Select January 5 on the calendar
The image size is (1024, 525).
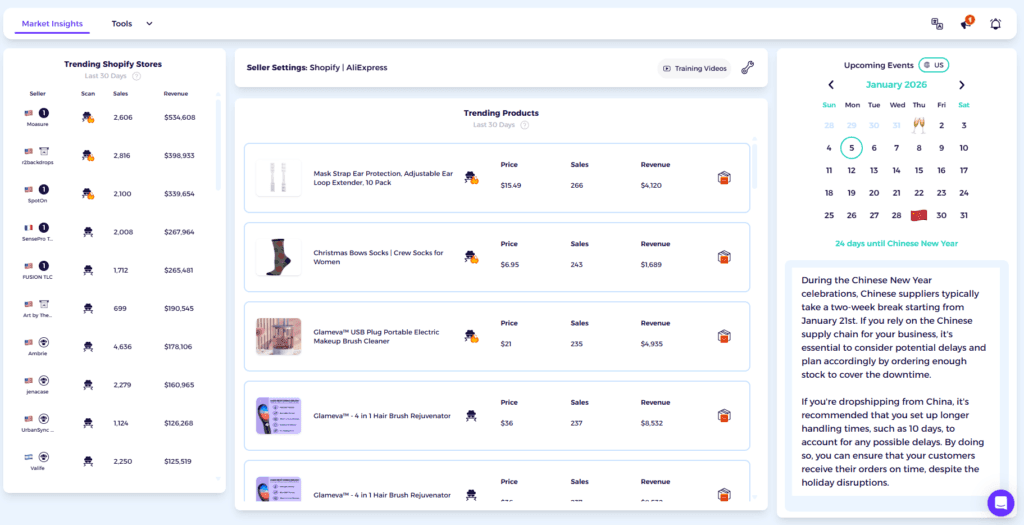851,148
